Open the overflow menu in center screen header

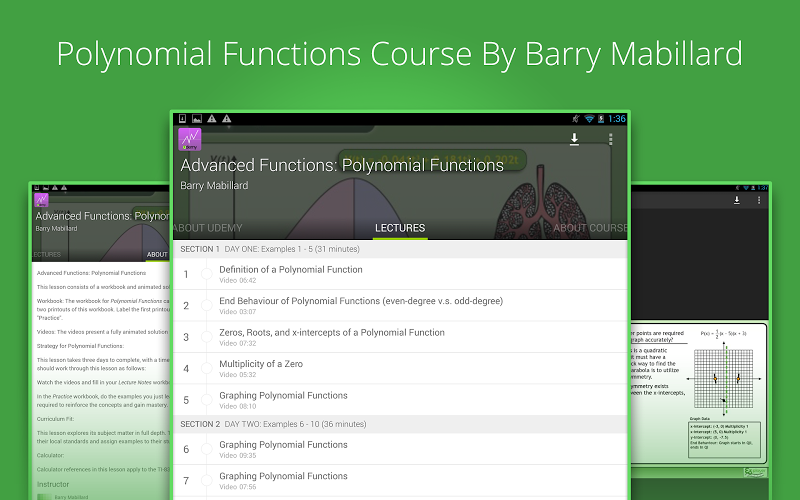(x=610, y=139)
